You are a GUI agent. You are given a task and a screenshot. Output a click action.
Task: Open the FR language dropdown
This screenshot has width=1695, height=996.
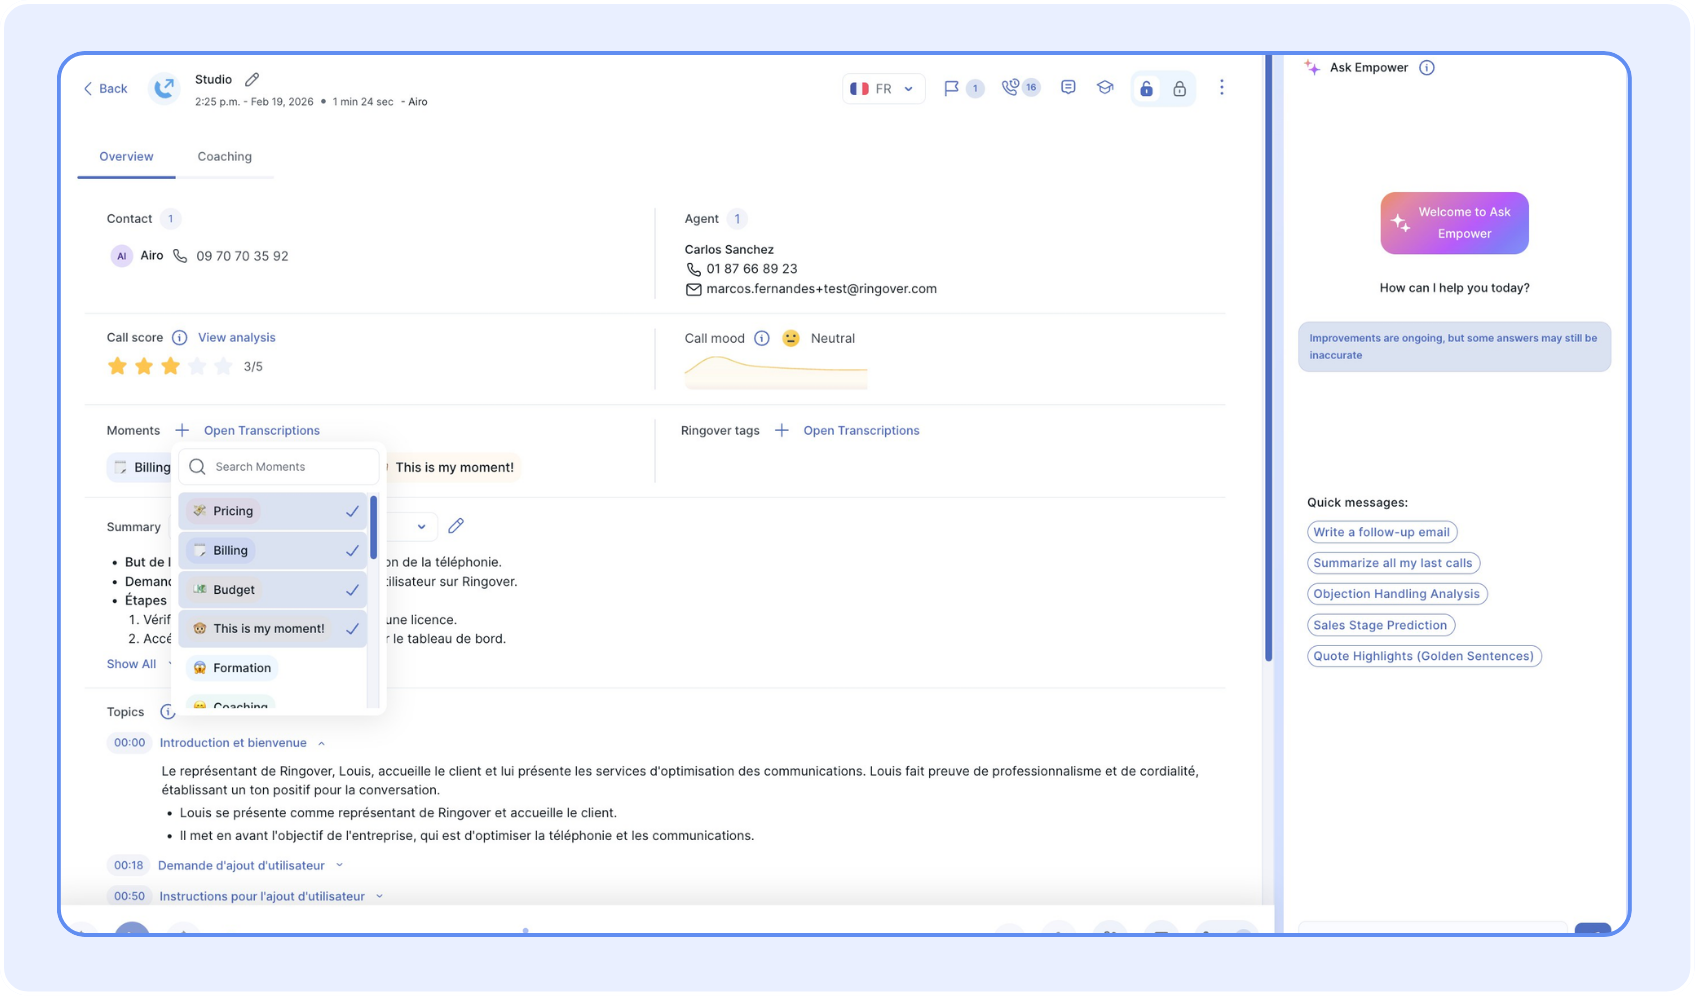coord(882,89)
